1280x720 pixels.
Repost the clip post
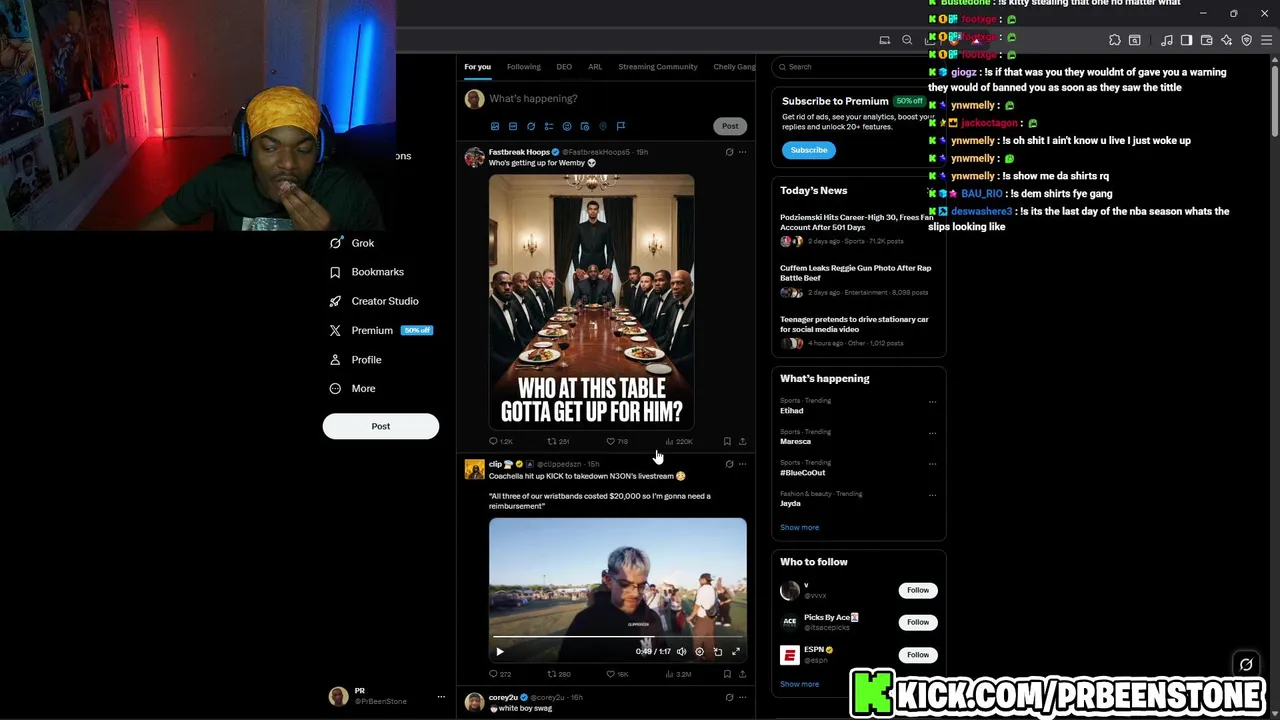point(558,674)
